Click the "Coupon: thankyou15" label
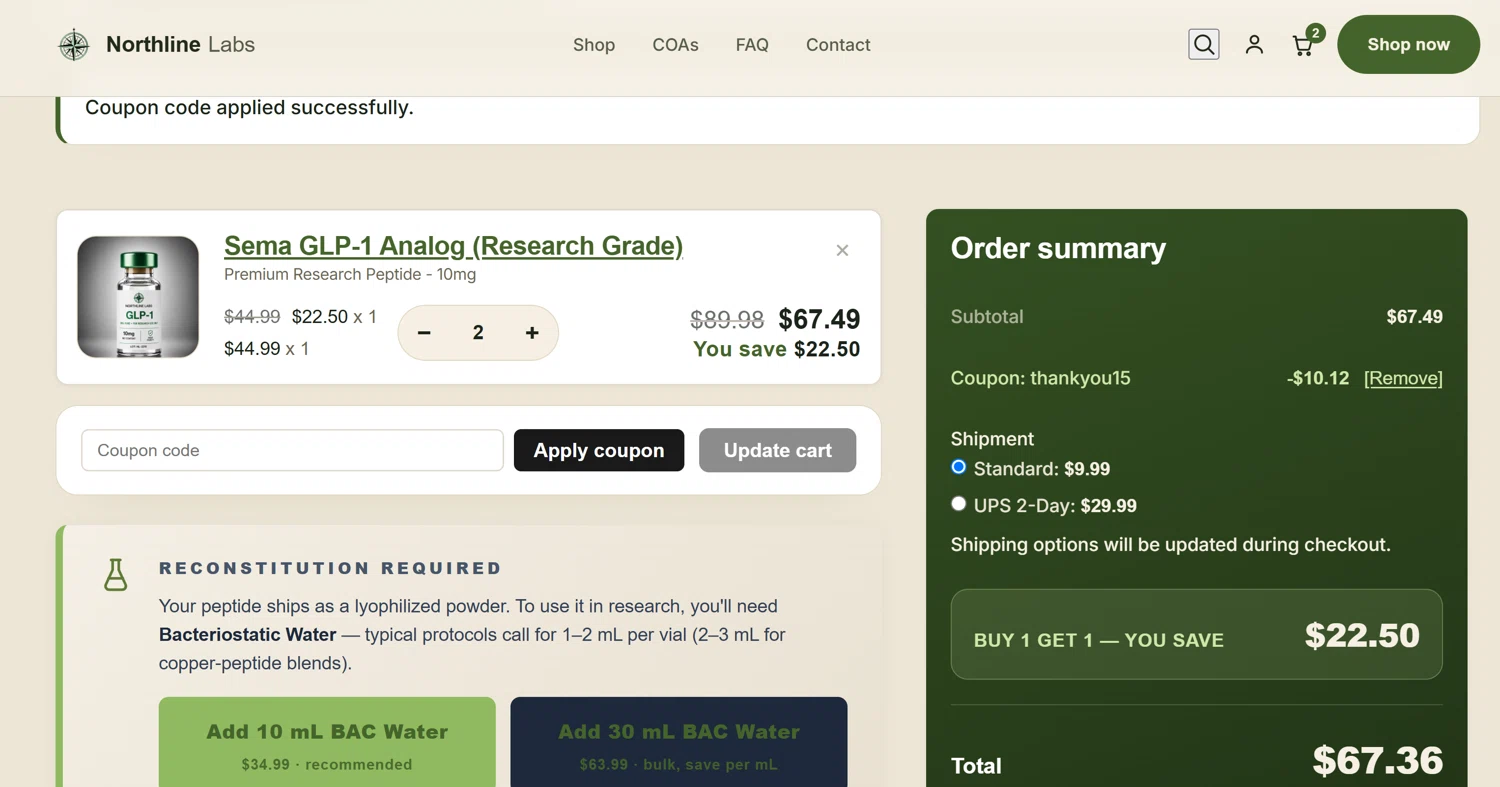This screenshot has width=1500, height=787. coord(1040,378)
